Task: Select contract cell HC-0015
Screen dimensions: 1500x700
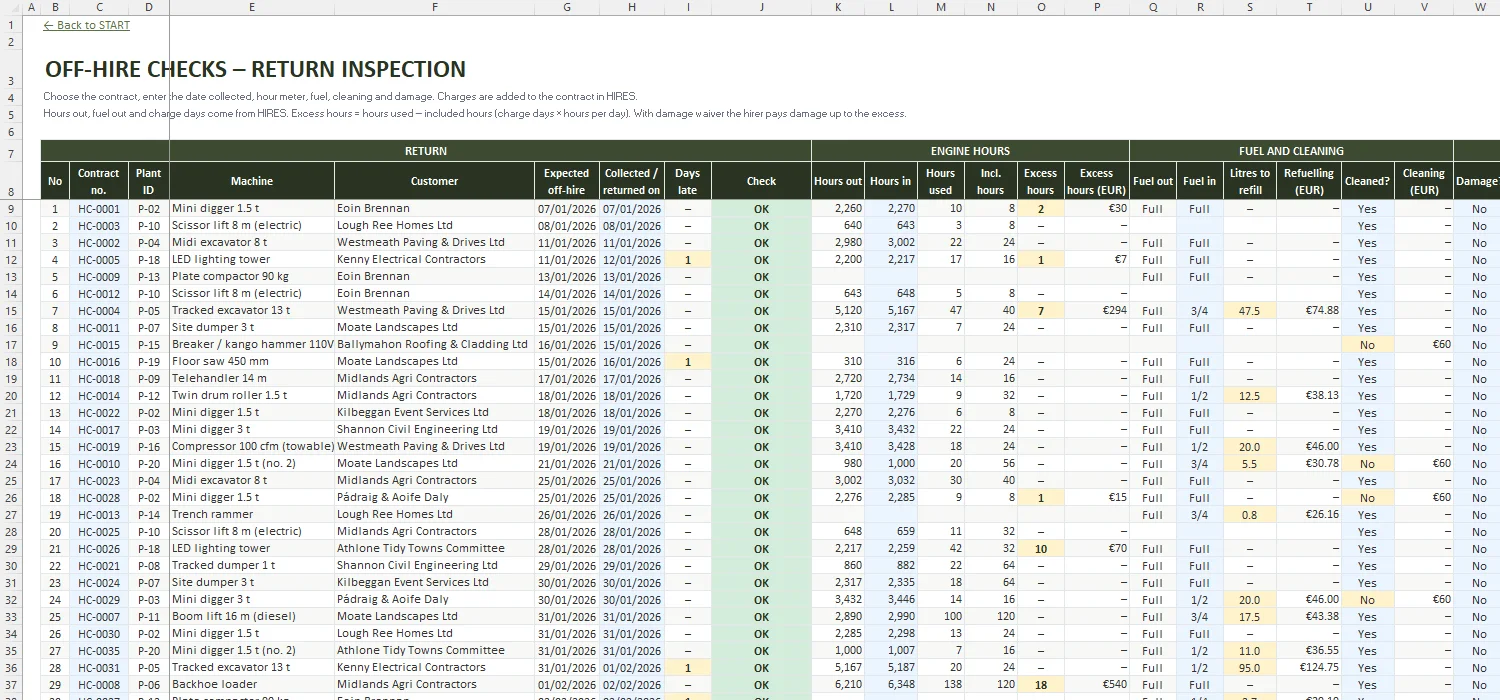Action: click(x=99, y=345)
